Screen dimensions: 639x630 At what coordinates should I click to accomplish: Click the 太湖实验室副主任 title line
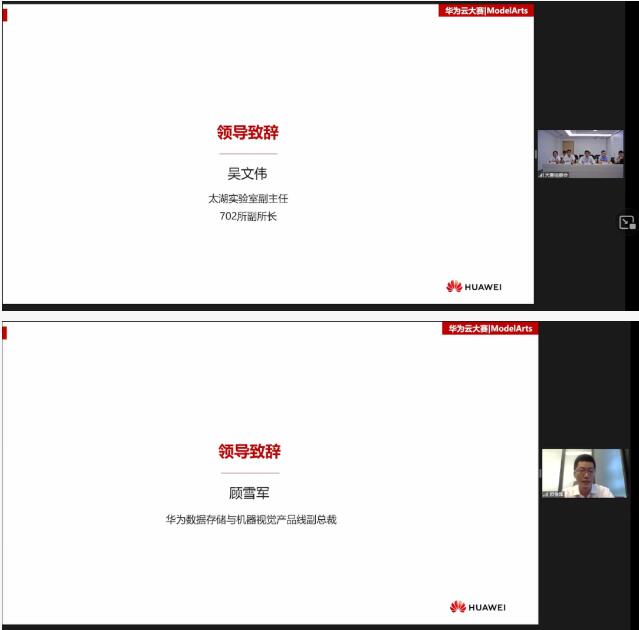tap(248, 198)
